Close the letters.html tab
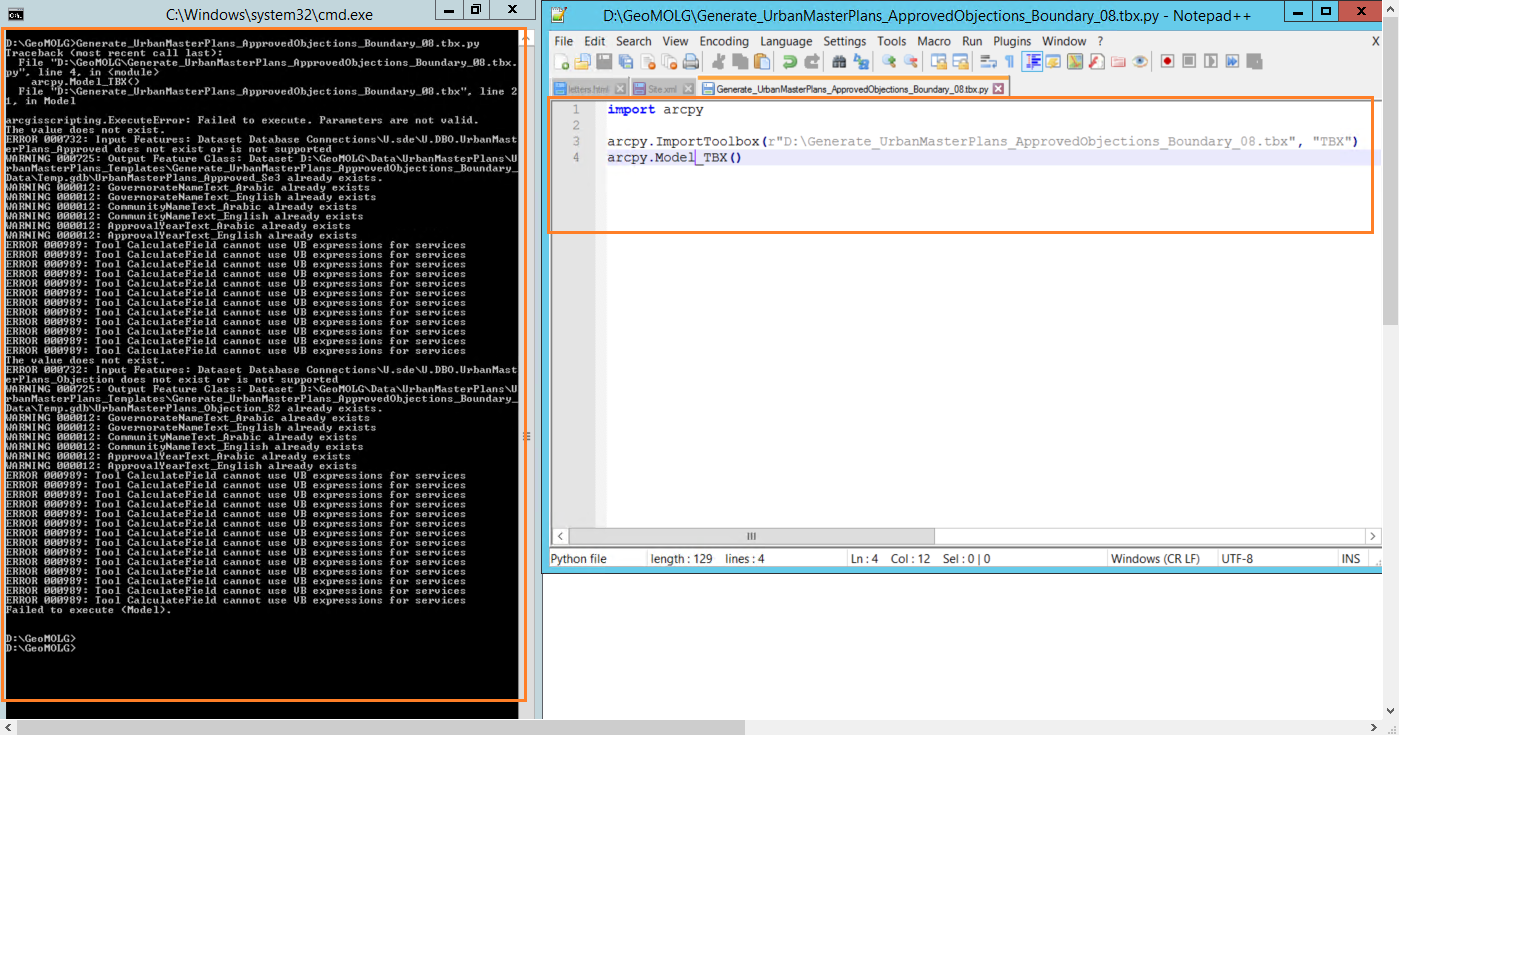 620,89
